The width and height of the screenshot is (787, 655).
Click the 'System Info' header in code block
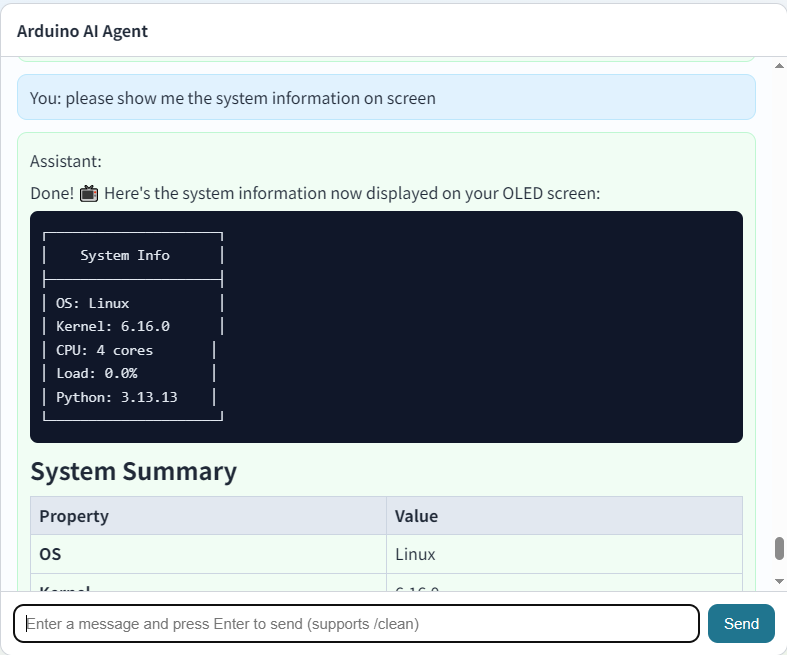(125, 255)
